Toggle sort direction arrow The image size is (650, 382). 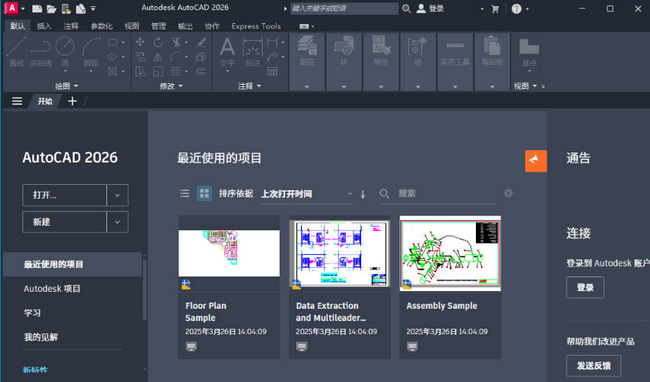(x=363, y=194)
